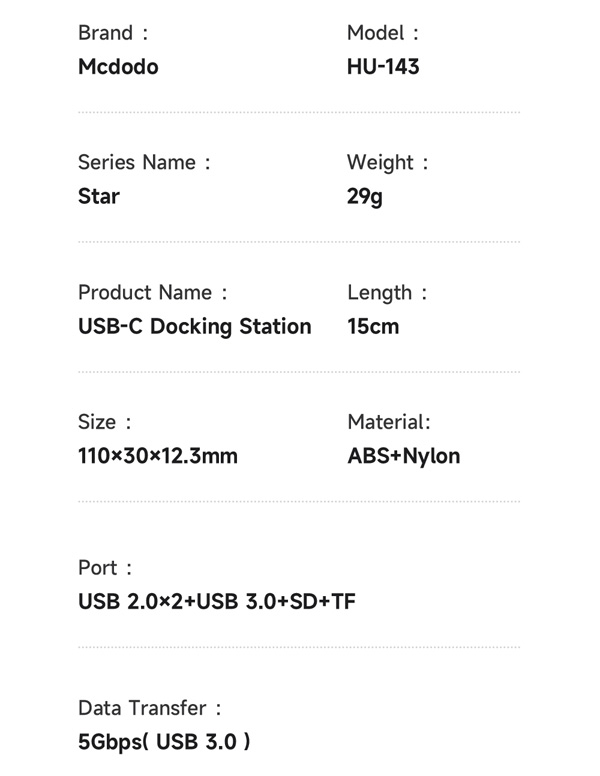600x776 pixels.
Task: Click the "Size" label
Action: click(97, 422)
